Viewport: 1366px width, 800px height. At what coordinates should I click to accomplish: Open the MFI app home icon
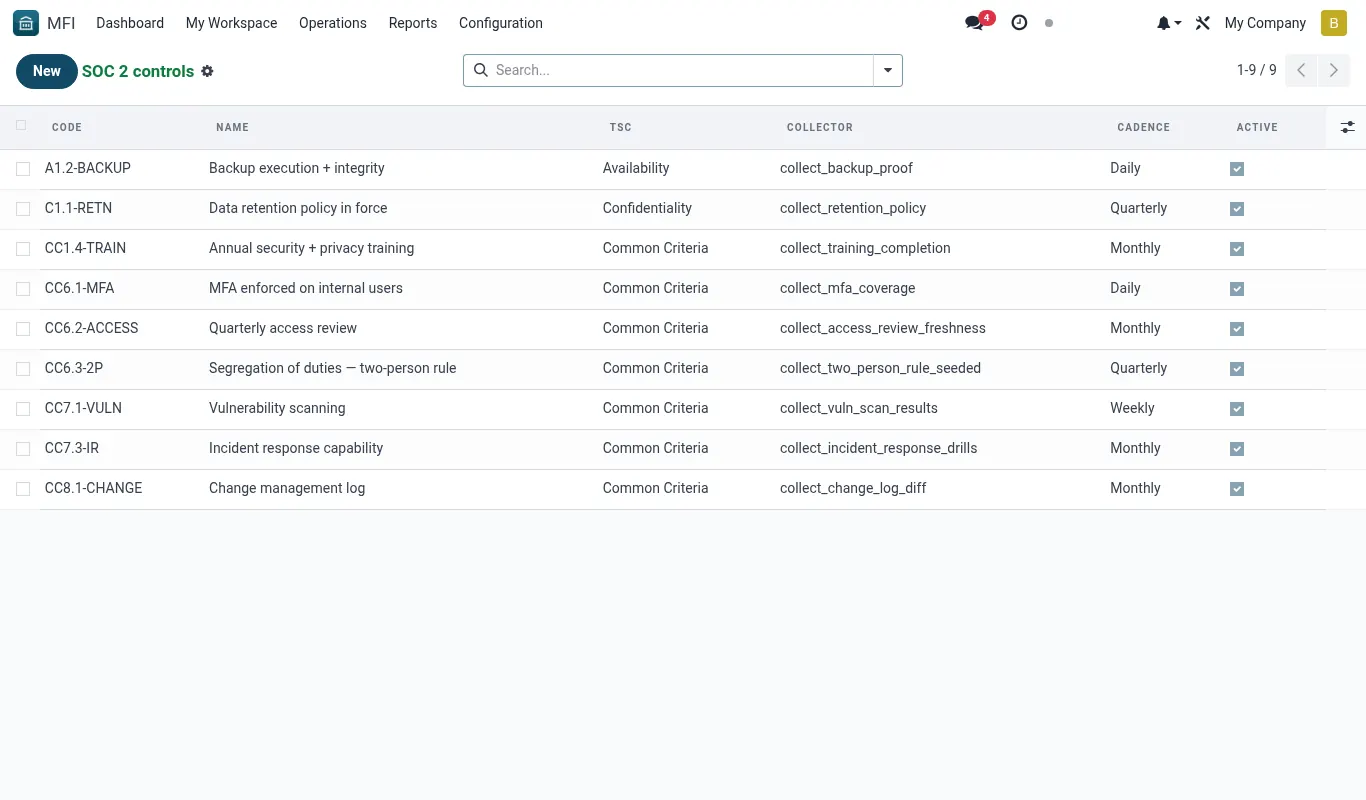click(26, 23)
